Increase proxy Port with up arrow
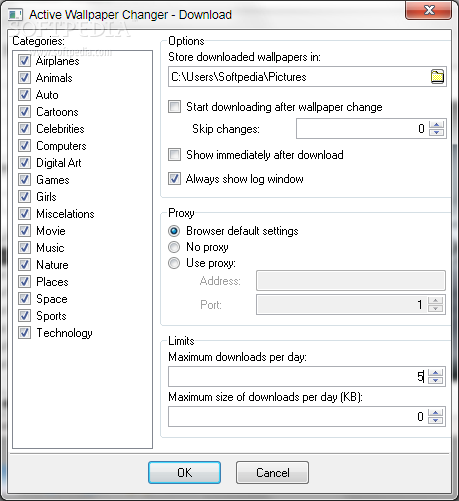459x501 pixels. [x=435, y=300]
